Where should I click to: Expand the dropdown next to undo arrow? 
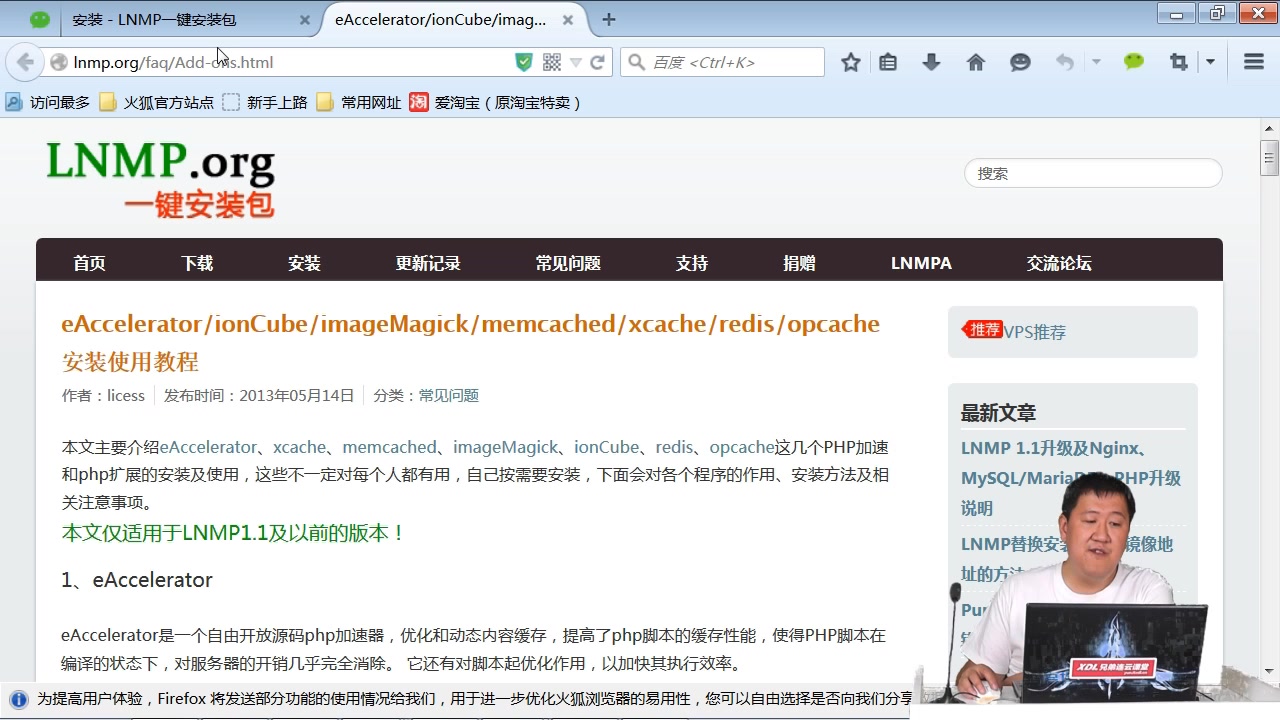pyautogui.click(x=1096, y=62)
